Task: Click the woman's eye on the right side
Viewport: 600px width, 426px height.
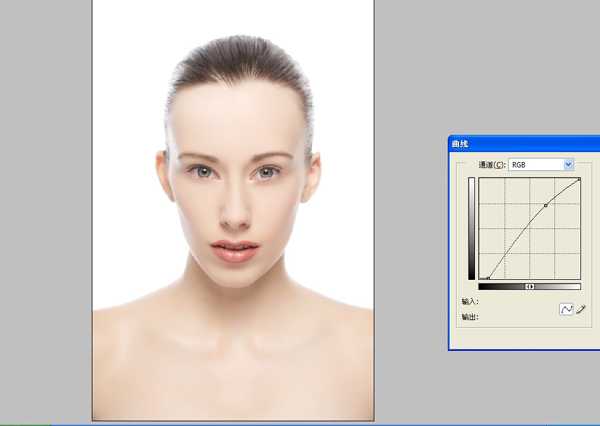Action: (266, 172)
